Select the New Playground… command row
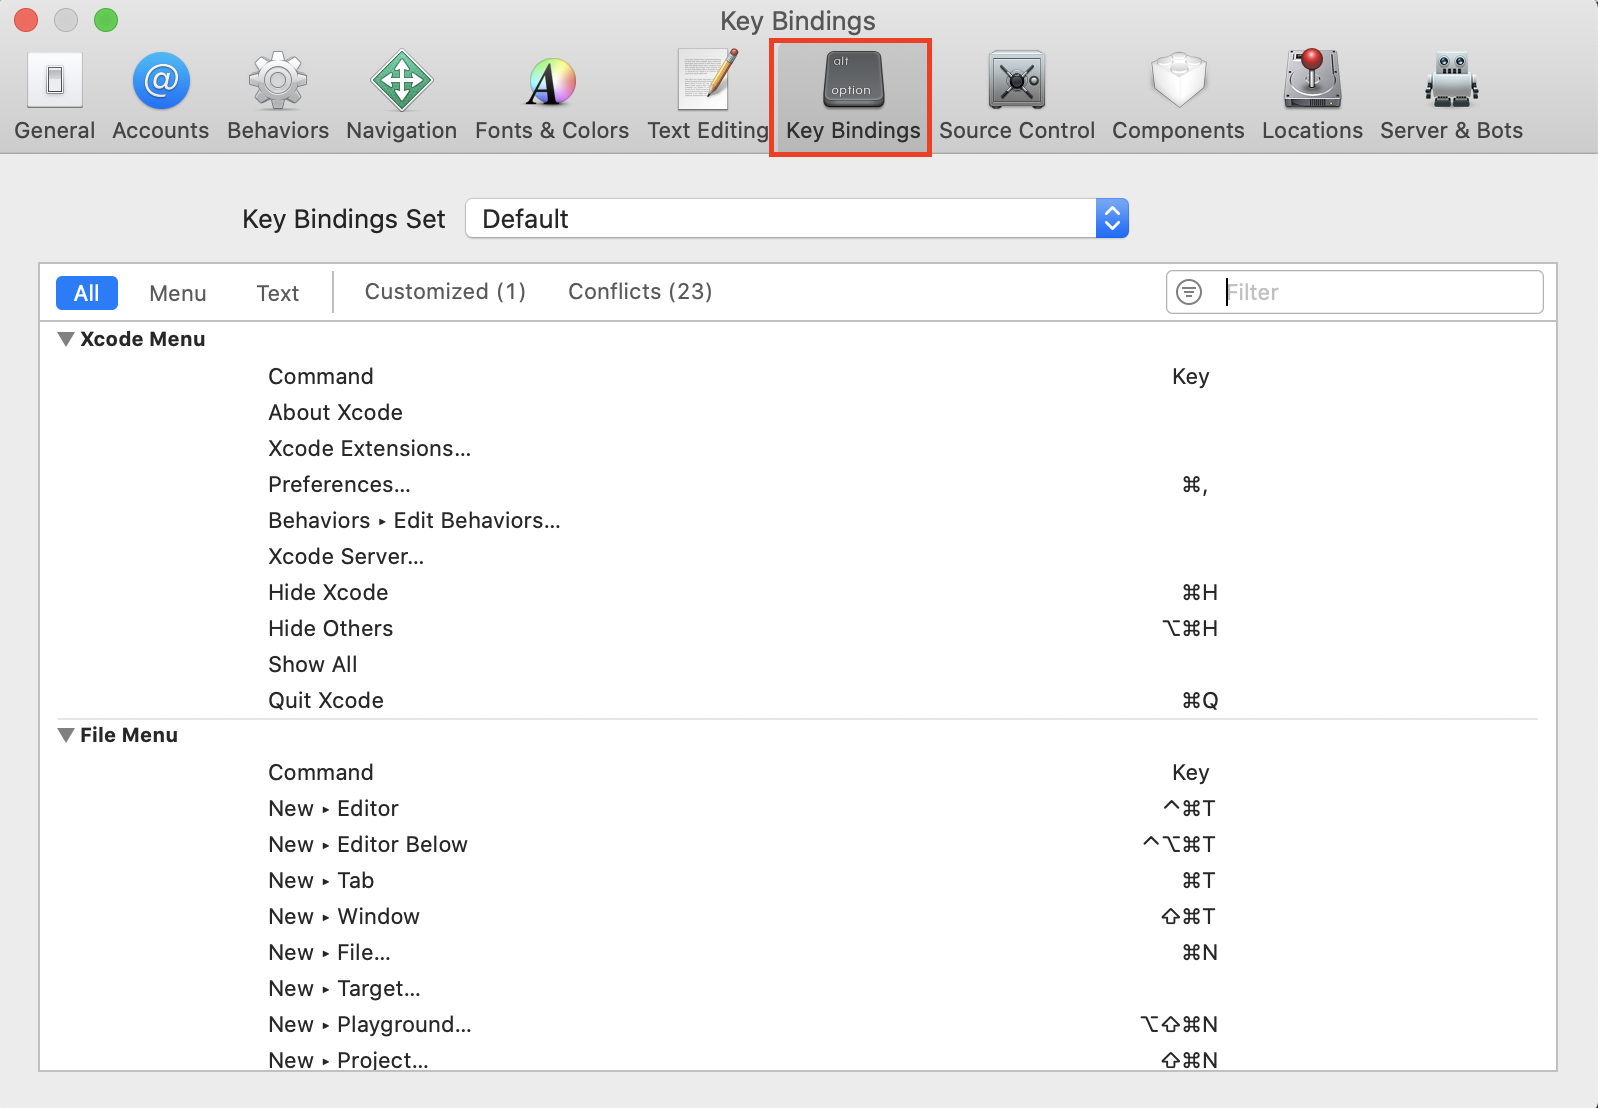The image size is (1598, 1108). tap(798, 1024)
